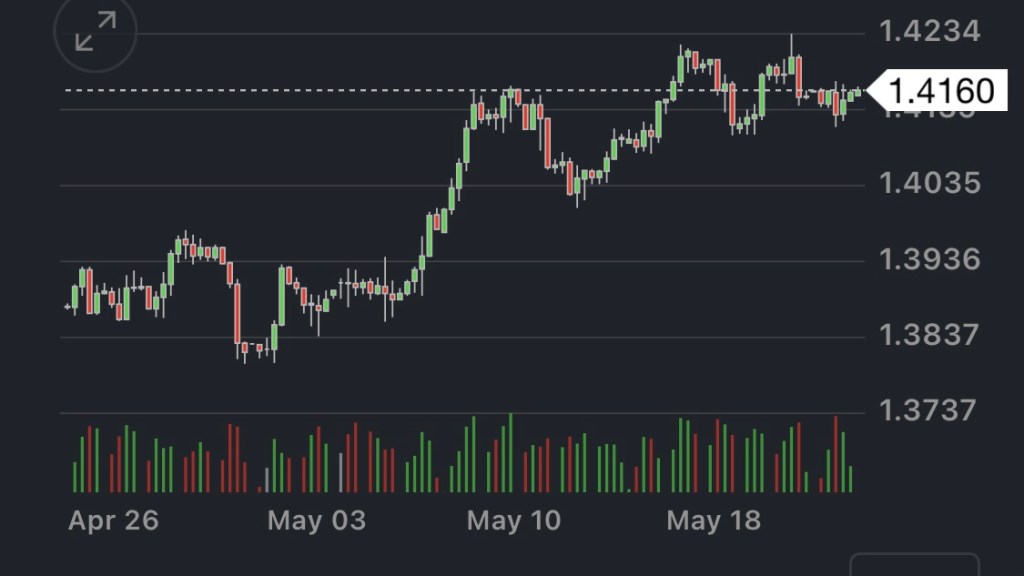1024x576 pixels.
Task: Click the tallest green volume bar
Action: tap(510, 453)
